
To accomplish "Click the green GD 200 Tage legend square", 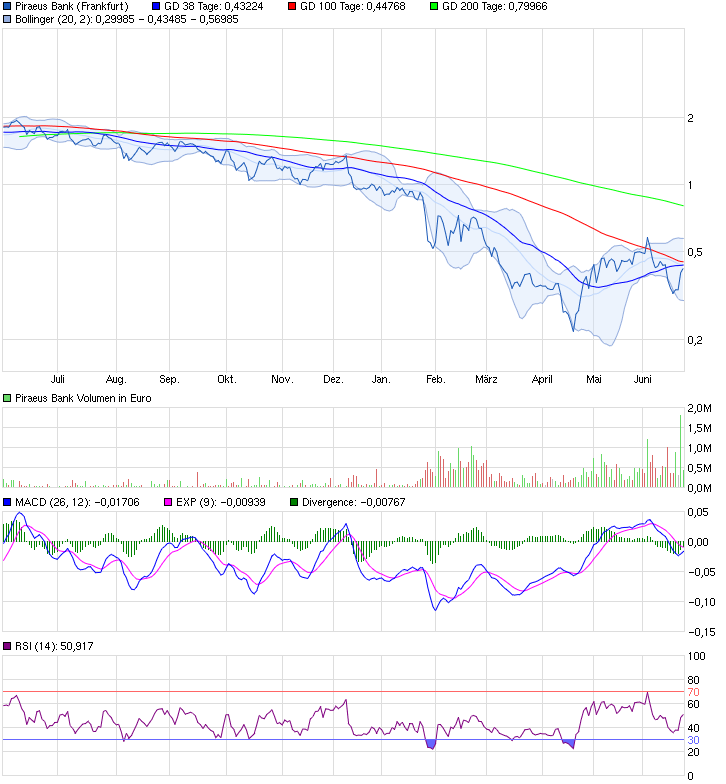I will (x=434, y=6).
